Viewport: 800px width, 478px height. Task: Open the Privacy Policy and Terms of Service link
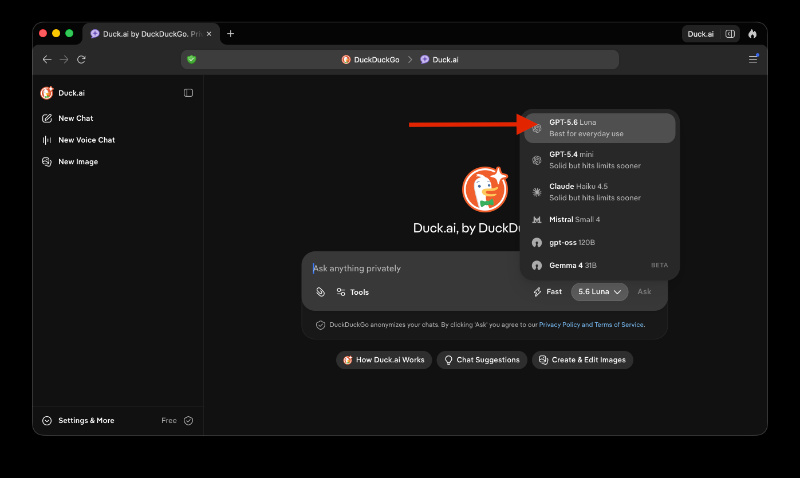click(592, 324)
